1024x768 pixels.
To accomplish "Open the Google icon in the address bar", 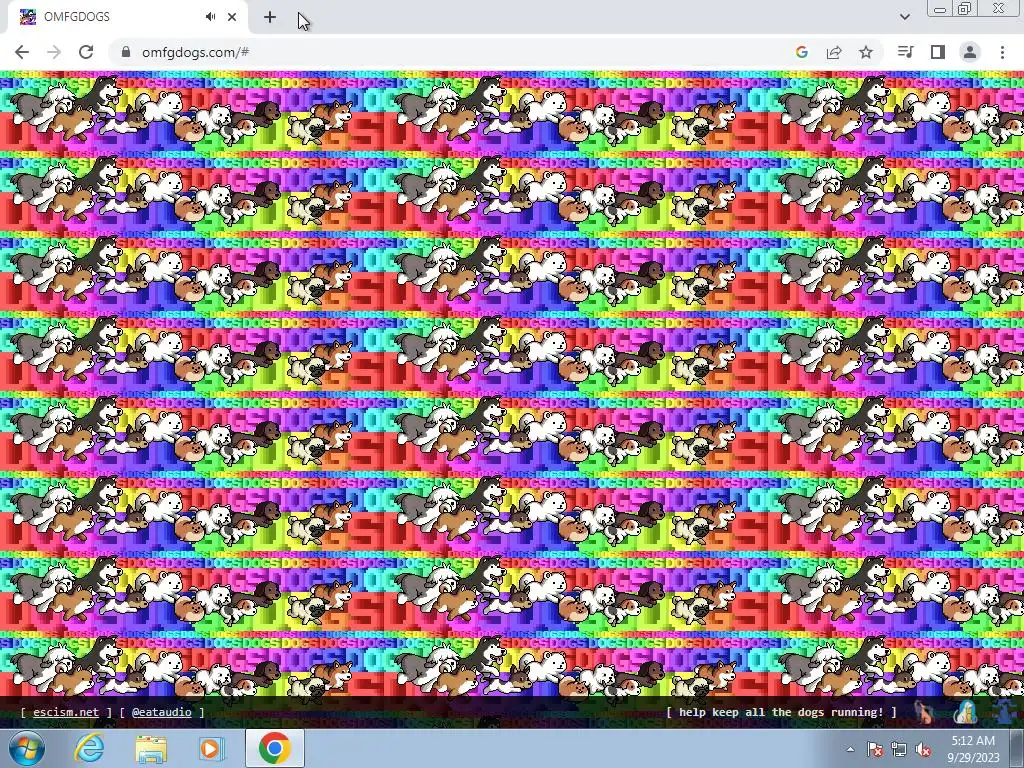I will (x=802, y=52).
